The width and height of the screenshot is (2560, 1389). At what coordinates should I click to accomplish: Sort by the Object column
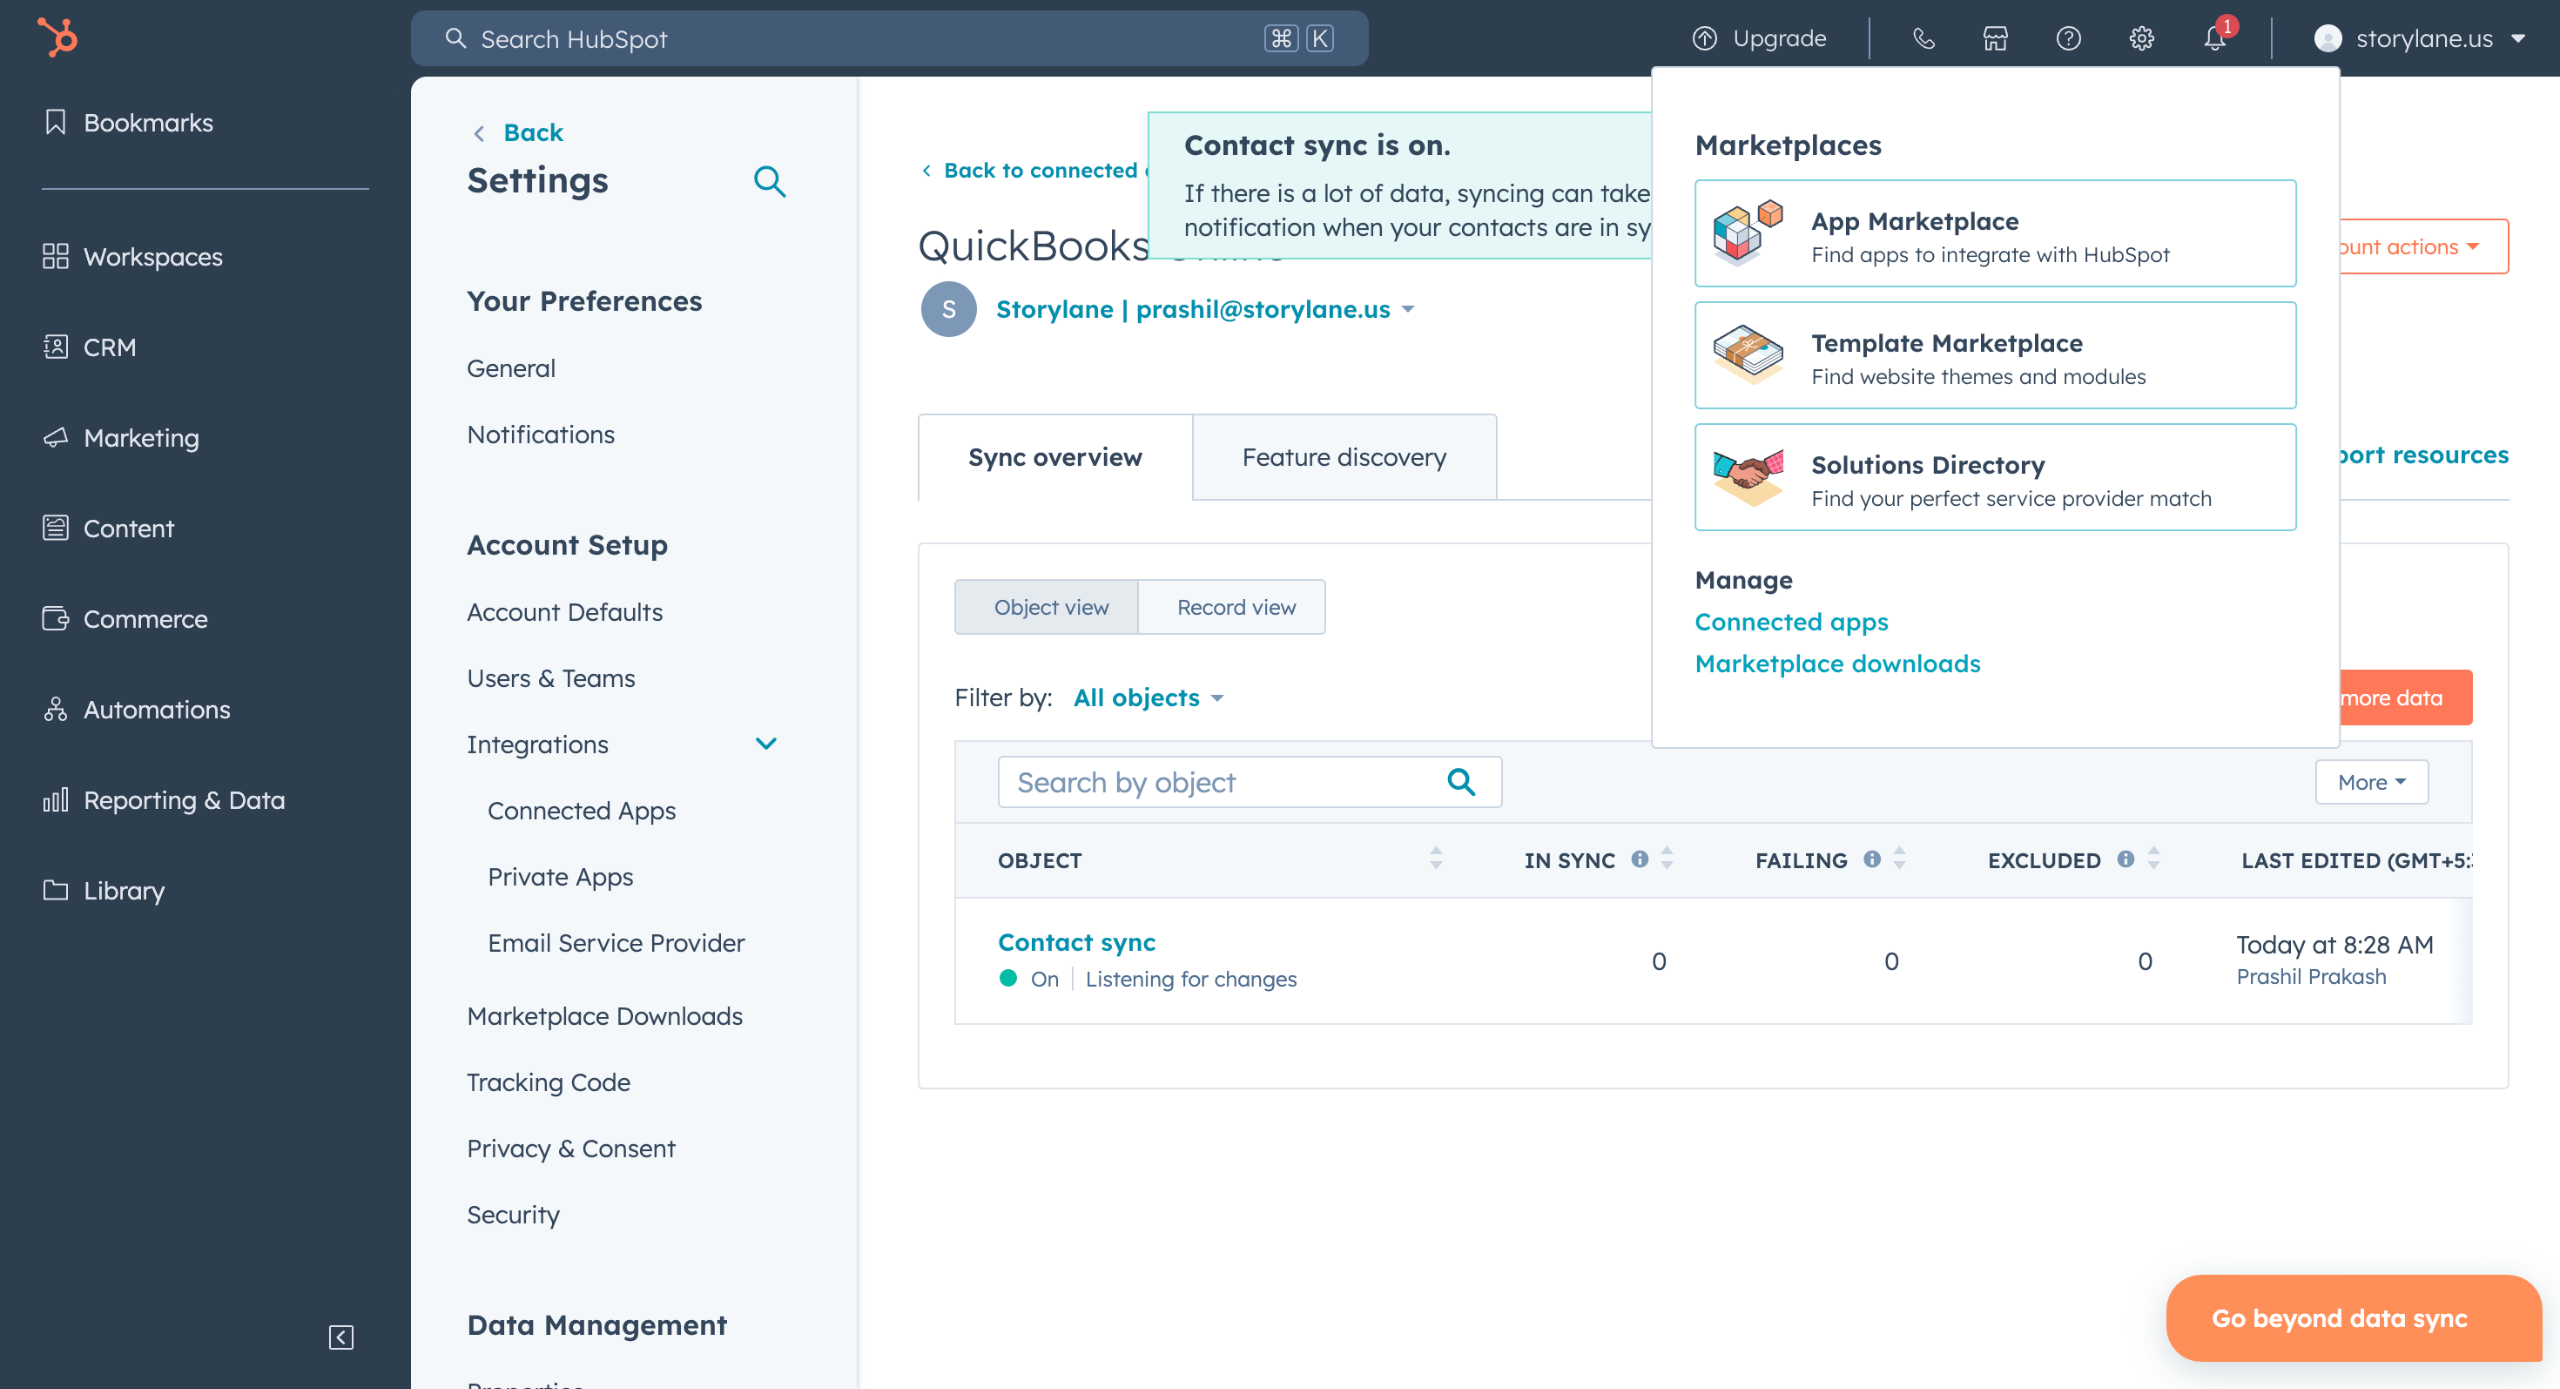[x=1435, y=859]
